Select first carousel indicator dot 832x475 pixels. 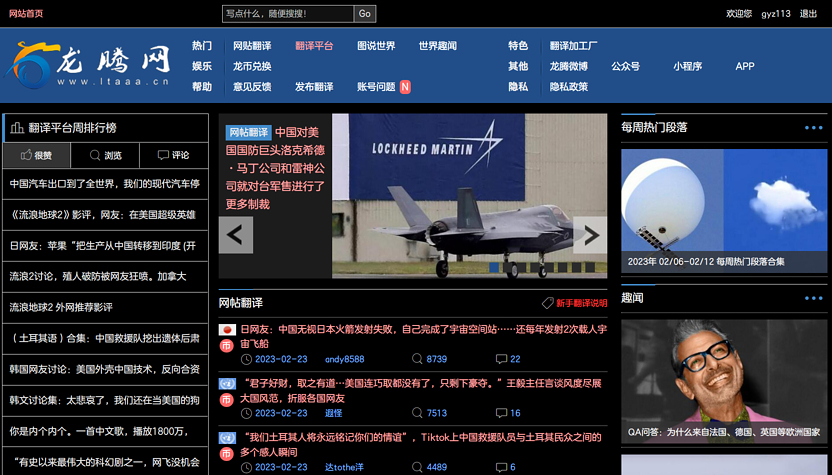[494, 267]
